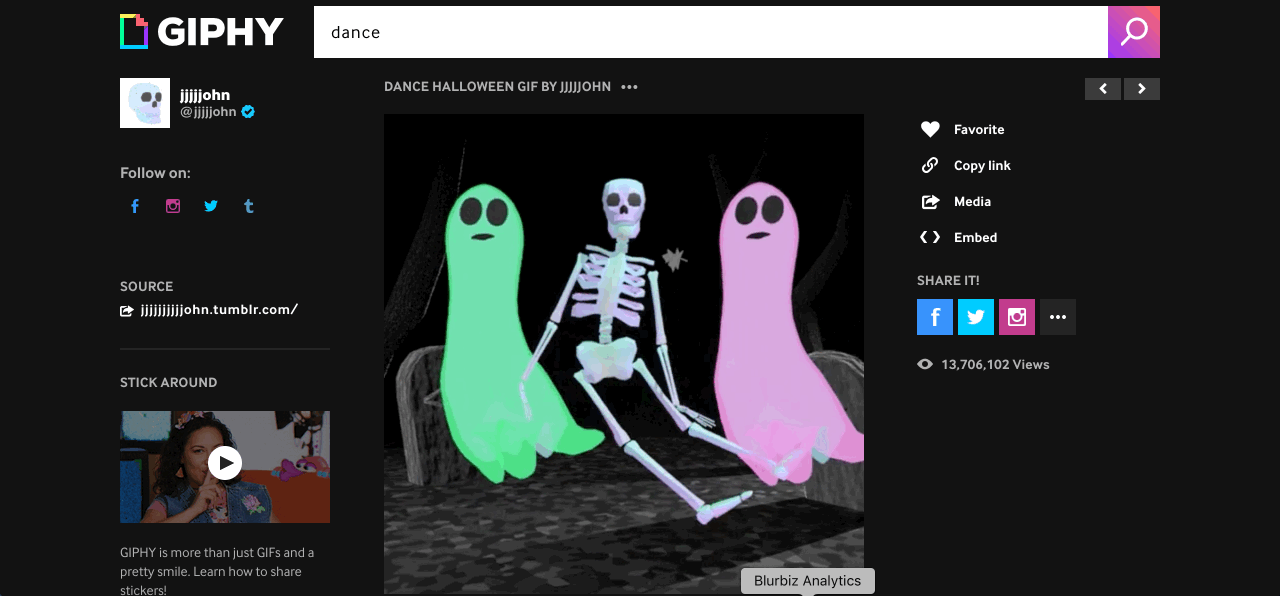
Task: Open the Media option label
Action: [x=972, y=202]
